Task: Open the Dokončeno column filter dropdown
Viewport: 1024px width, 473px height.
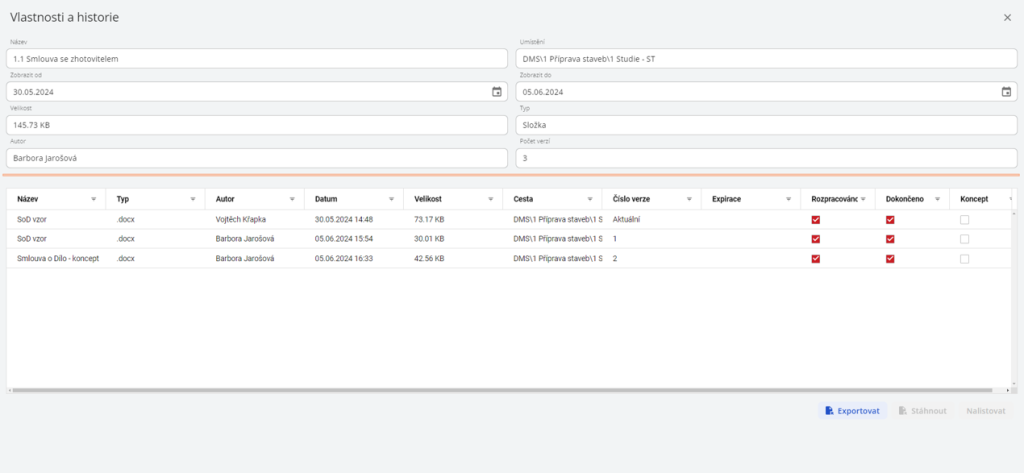Action: coord(937,199)
